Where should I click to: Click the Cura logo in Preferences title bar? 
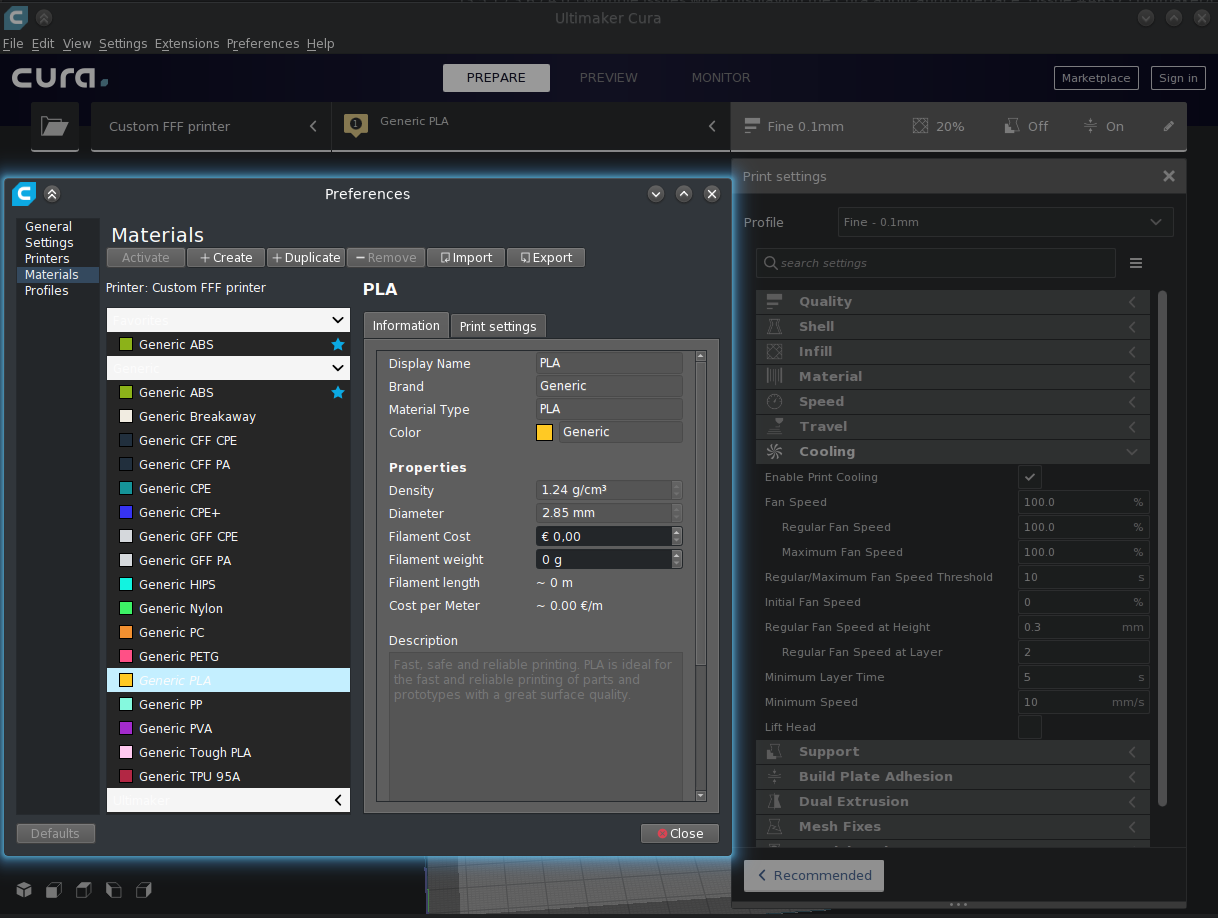point(23,193)
